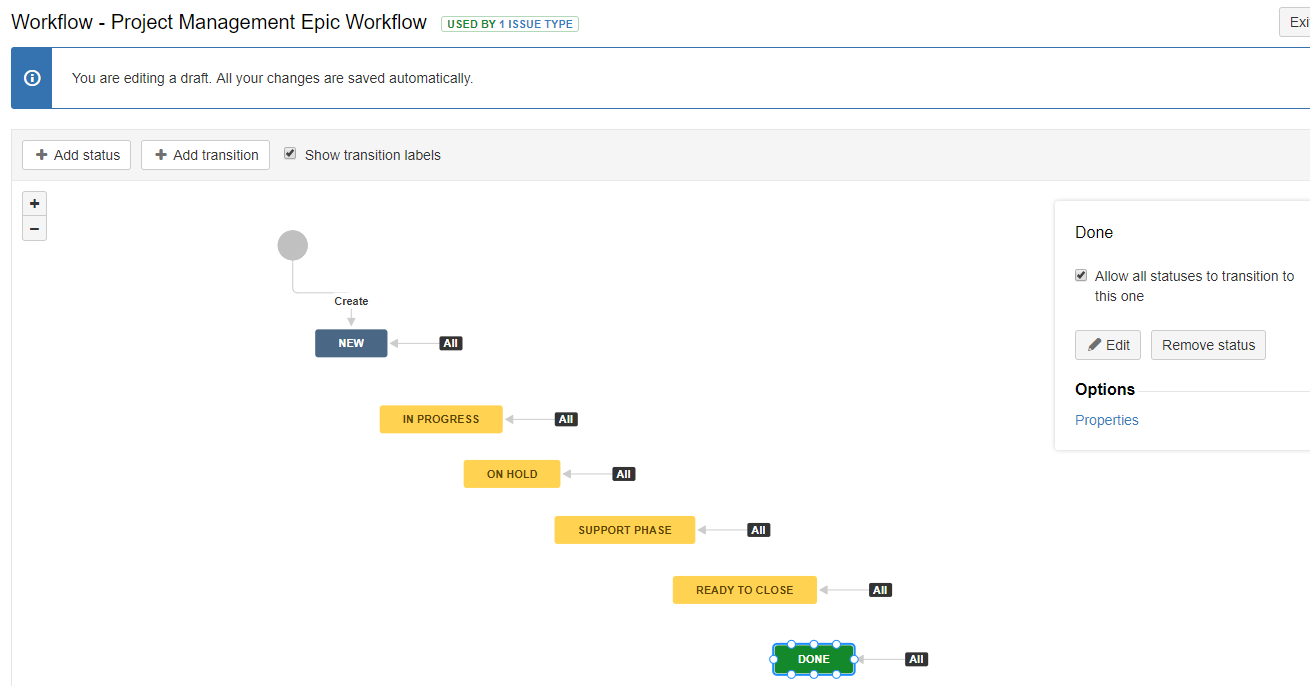Viewport: 1310px width, 686px height.
Task: Click the zoom in plus icon
Action: pos(34,203)
